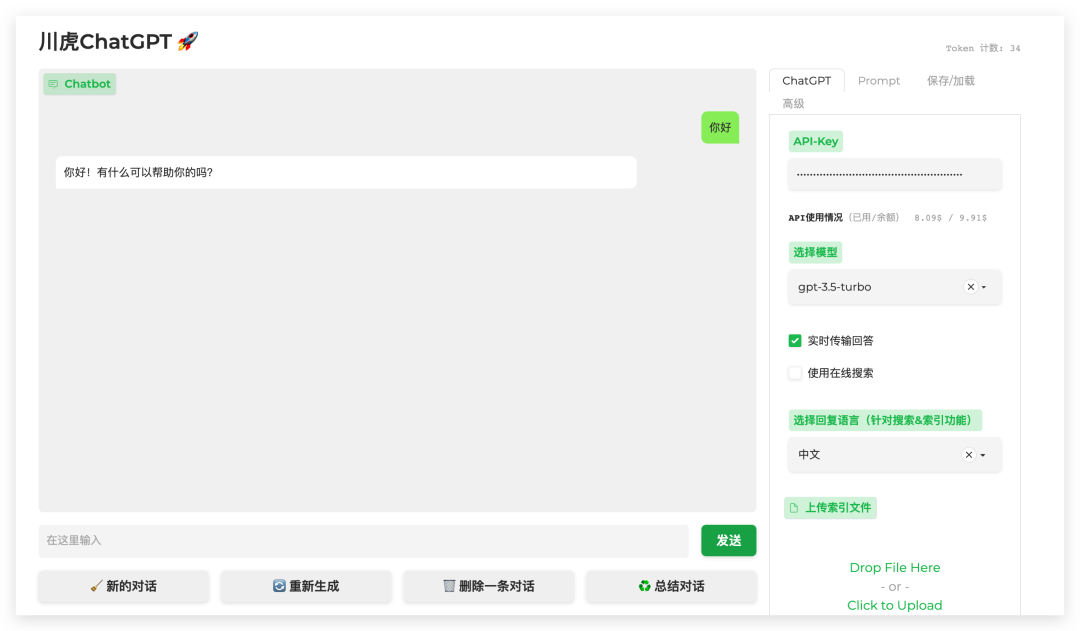Clear the gpt-3.5-turbo selection with the × icon

[969, 287]
